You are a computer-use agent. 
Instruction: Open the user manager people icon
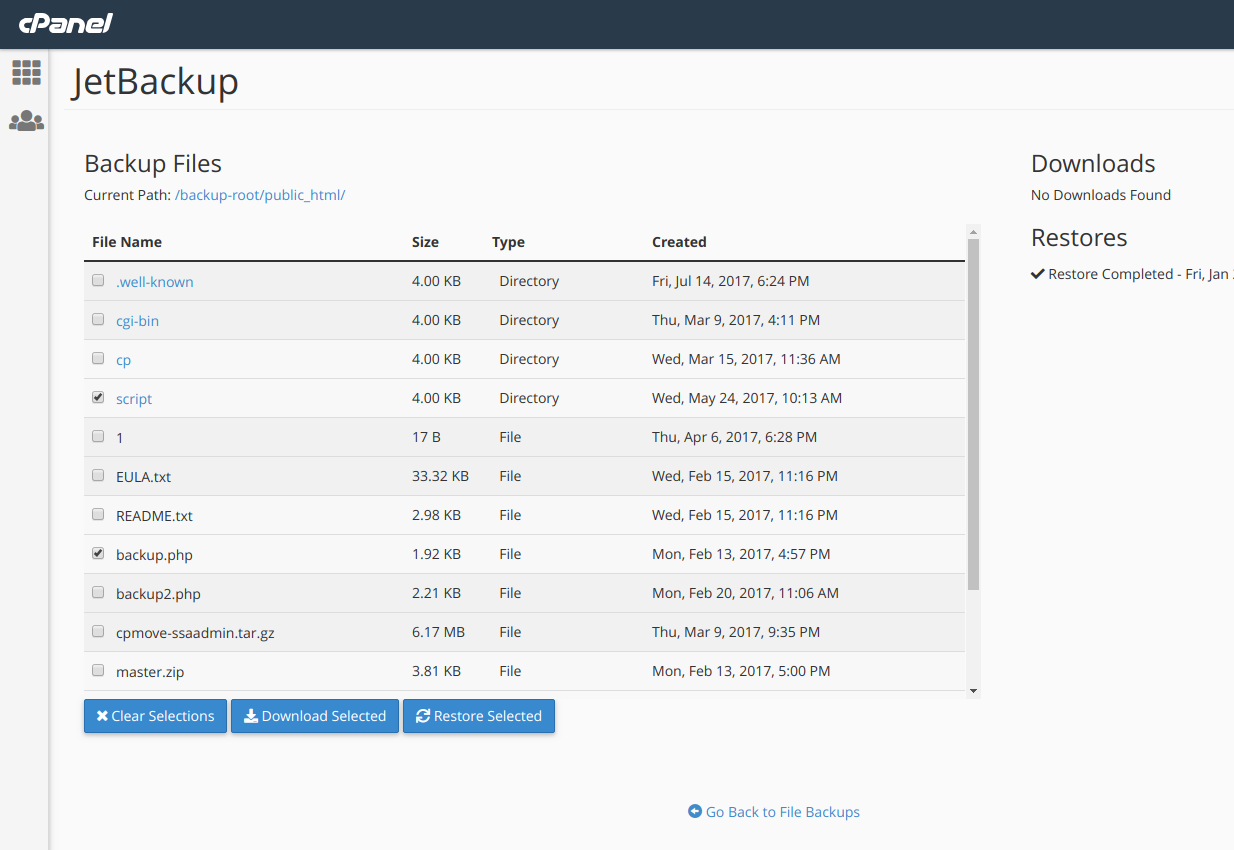[26, 121]
